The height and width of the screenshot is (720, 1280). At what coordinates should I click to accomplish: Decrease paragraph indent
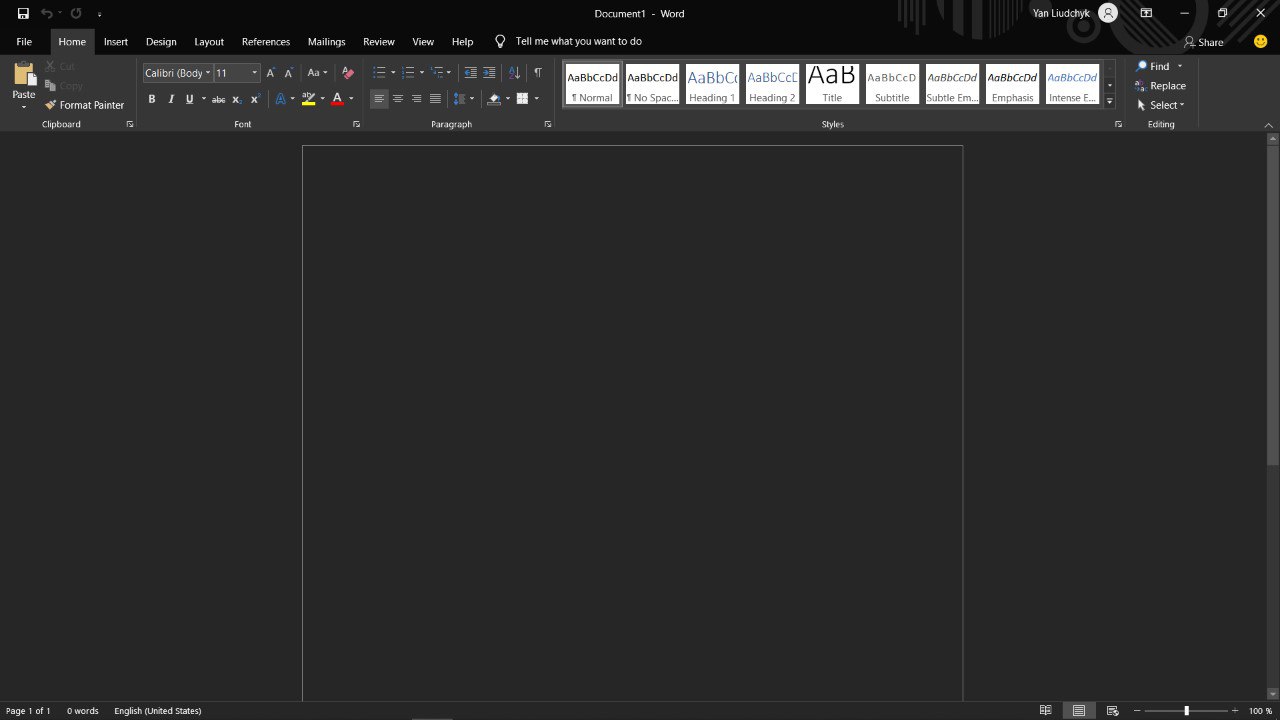coord(470,73)
